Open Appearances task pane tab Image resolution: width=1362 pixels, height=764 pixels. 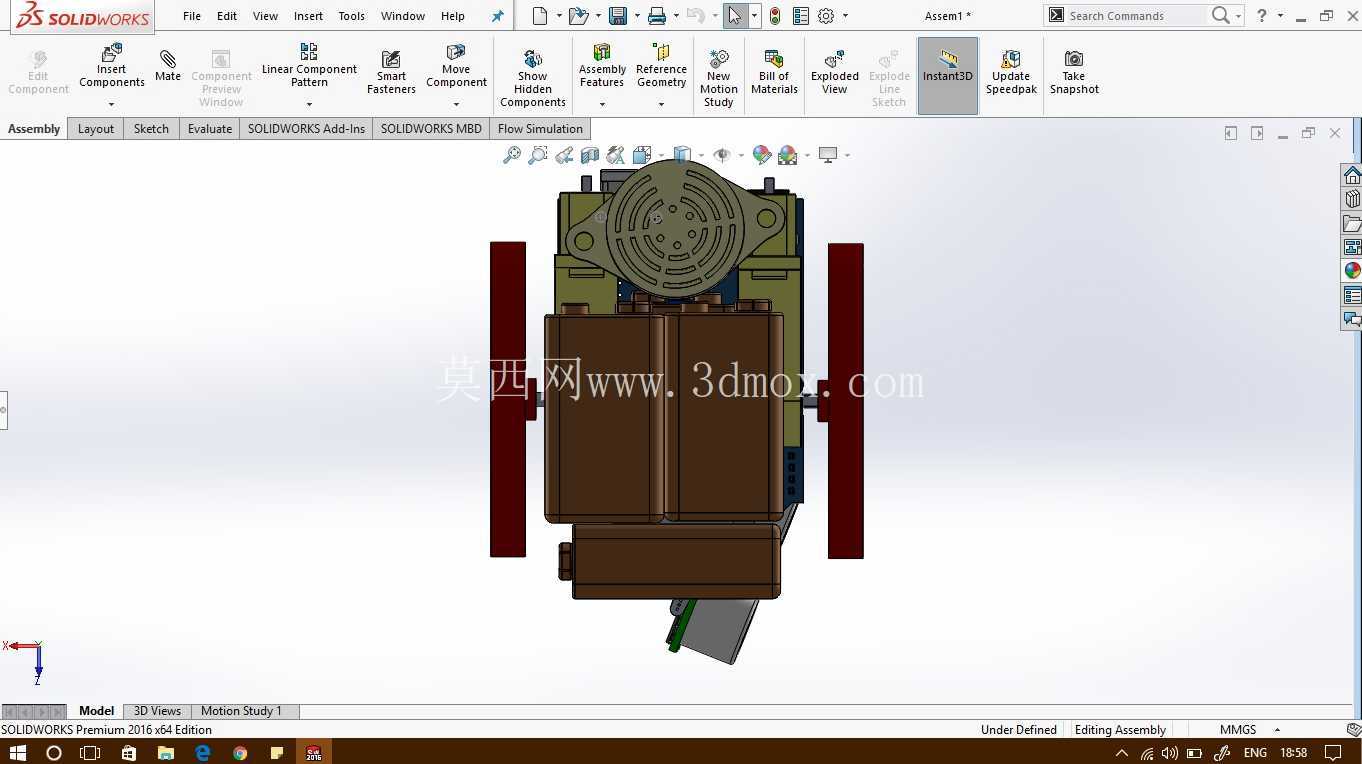(x=1352, y=271)
